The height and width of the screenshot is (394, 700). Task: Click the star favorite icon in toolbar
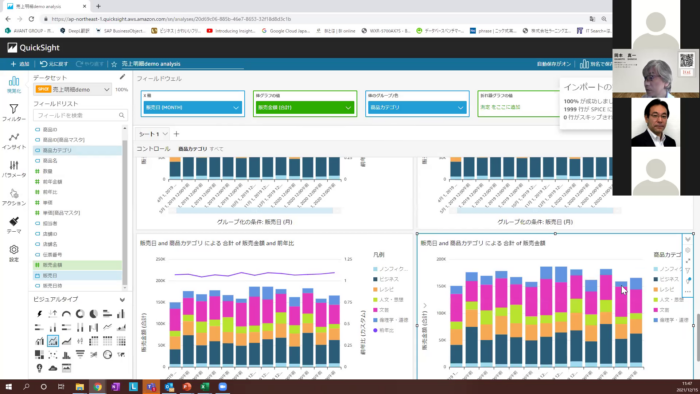click(114, 64)
